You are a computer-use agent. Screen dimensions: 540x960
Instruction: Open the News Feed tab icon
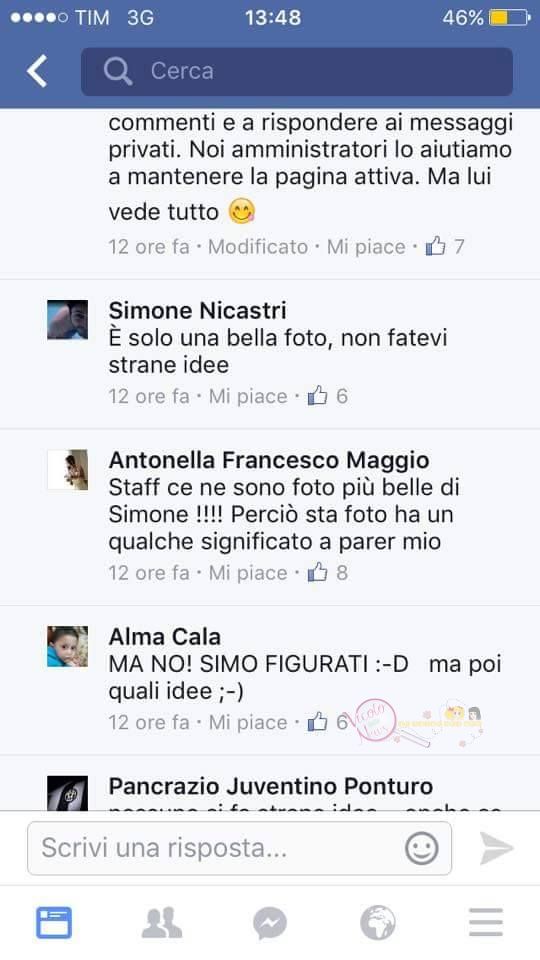pos(54,923)
